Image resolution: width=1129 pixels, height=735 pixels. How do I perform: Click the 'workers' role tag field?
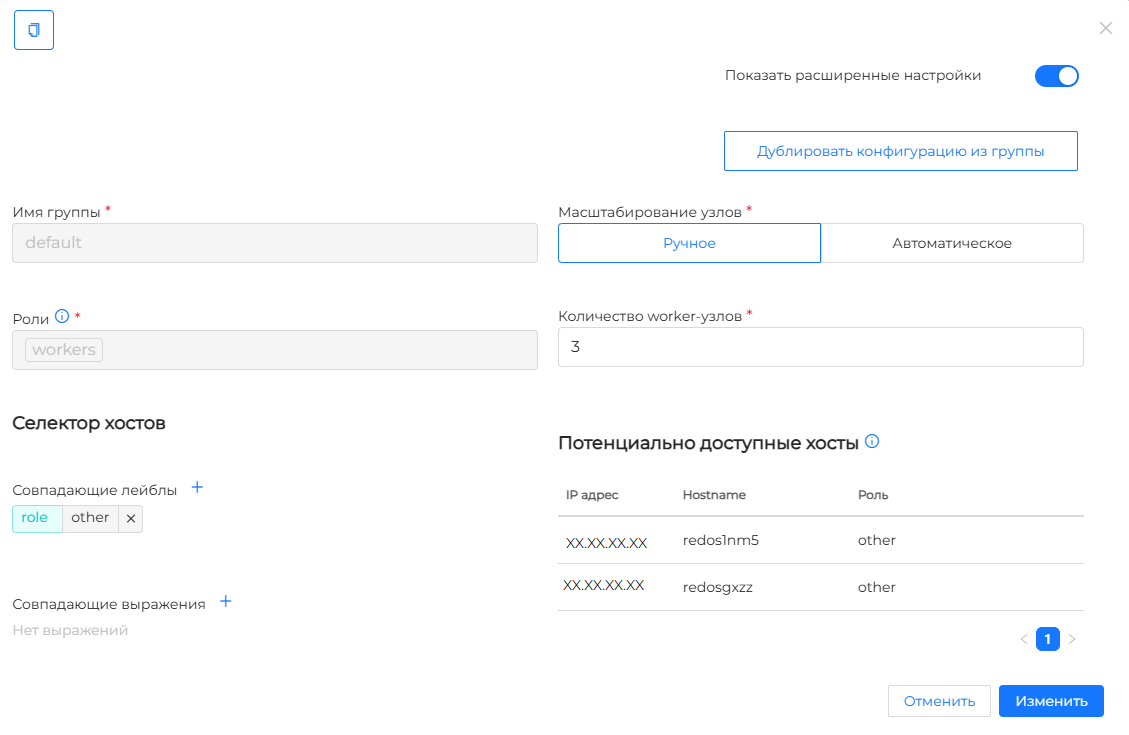click(x=274, y=350)
